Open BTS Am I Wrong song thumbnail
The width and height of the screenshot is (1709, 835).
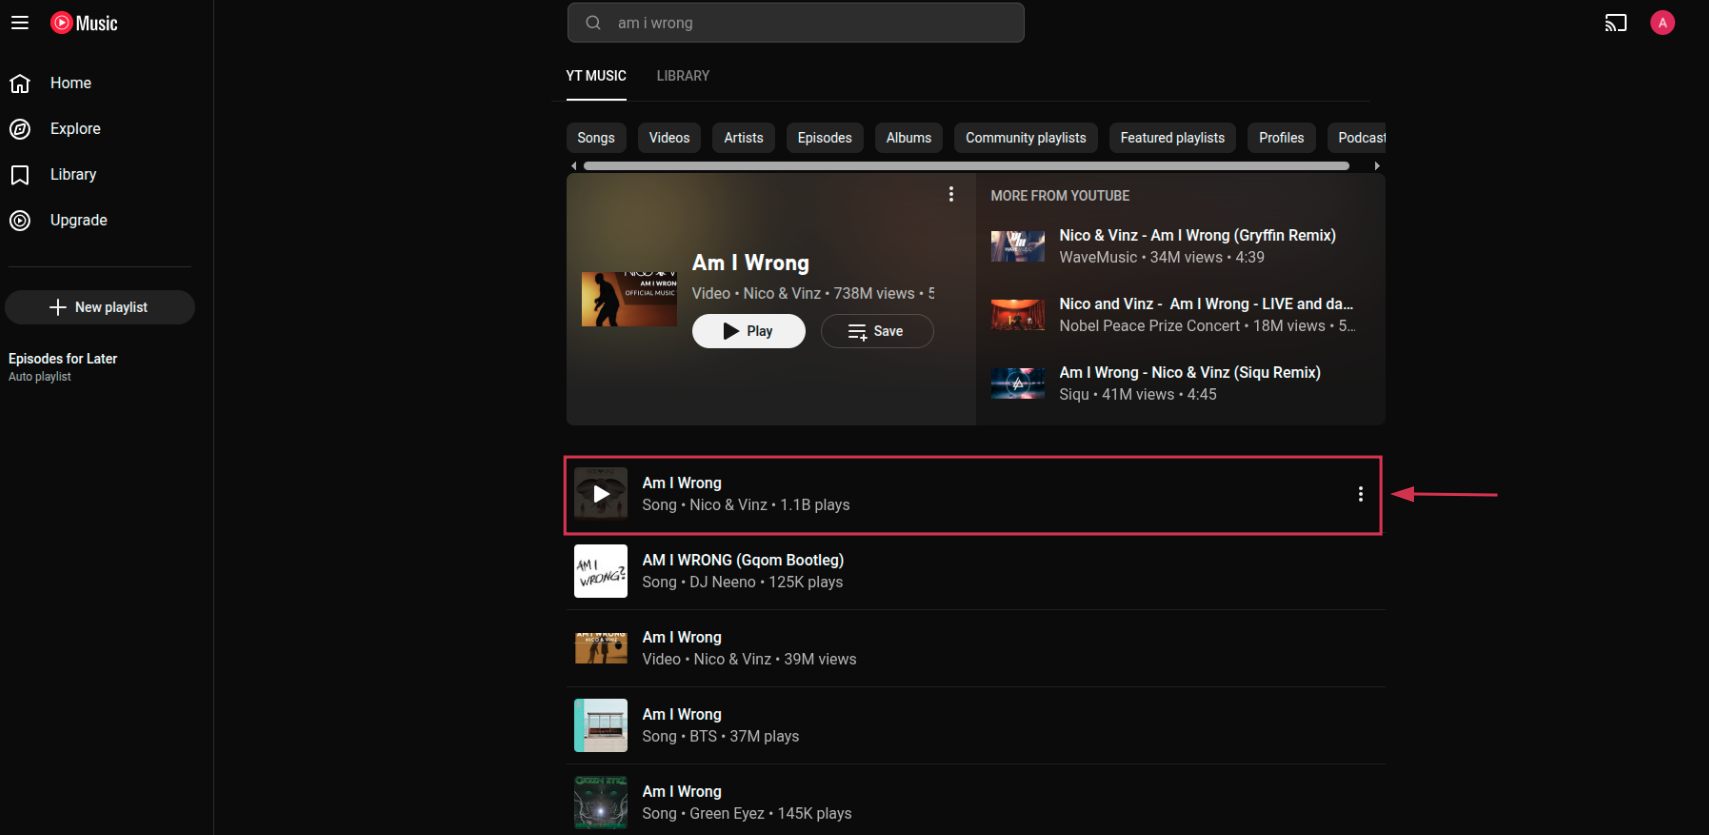tap(601, 725)
